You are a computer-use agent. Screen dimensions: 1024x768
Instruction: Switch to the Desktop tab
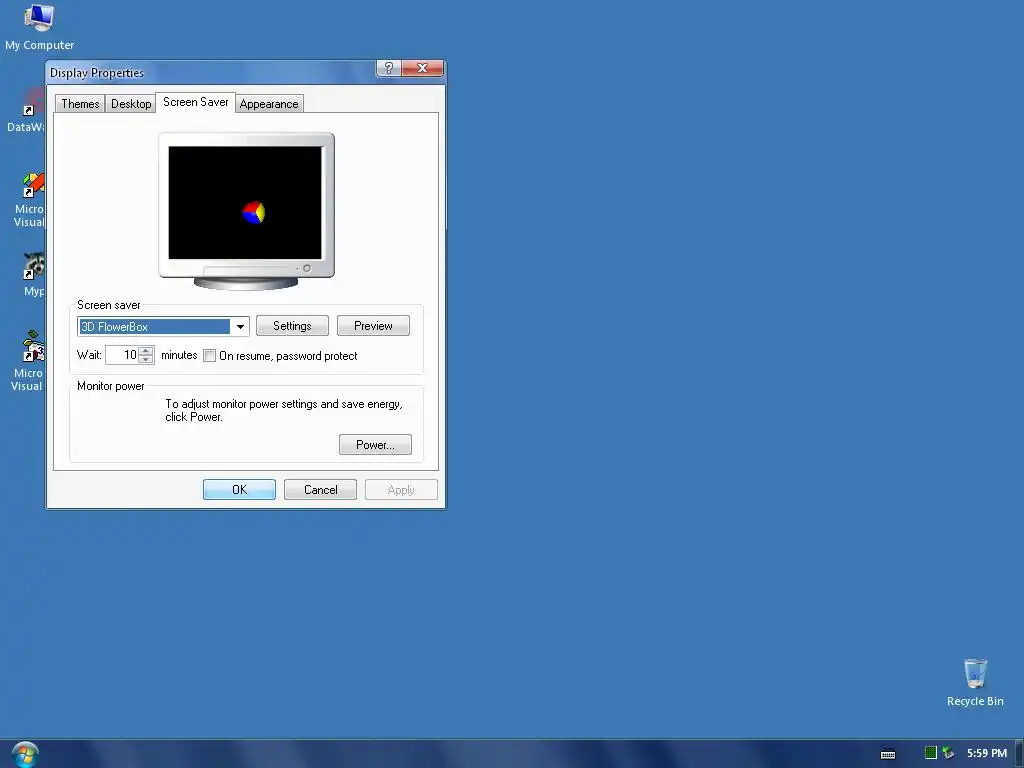pyautogui.click(x=131, y=104)
